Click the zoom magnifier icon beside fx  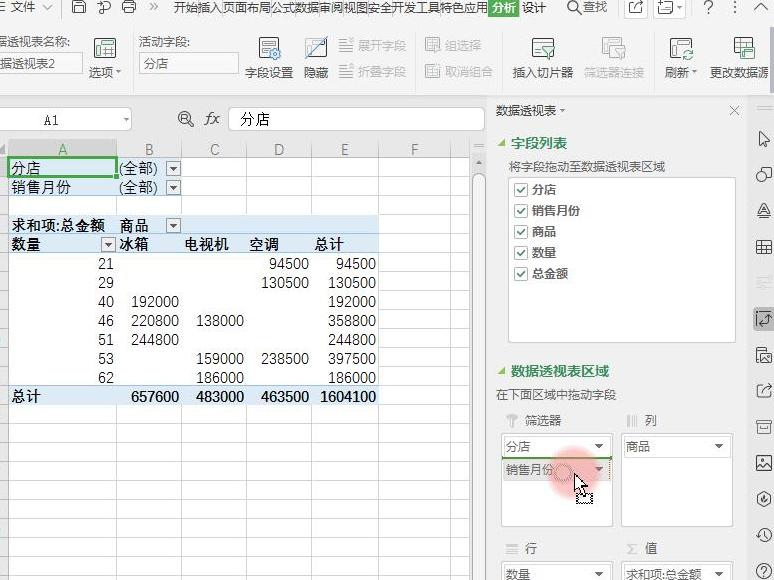pos(186,119)
